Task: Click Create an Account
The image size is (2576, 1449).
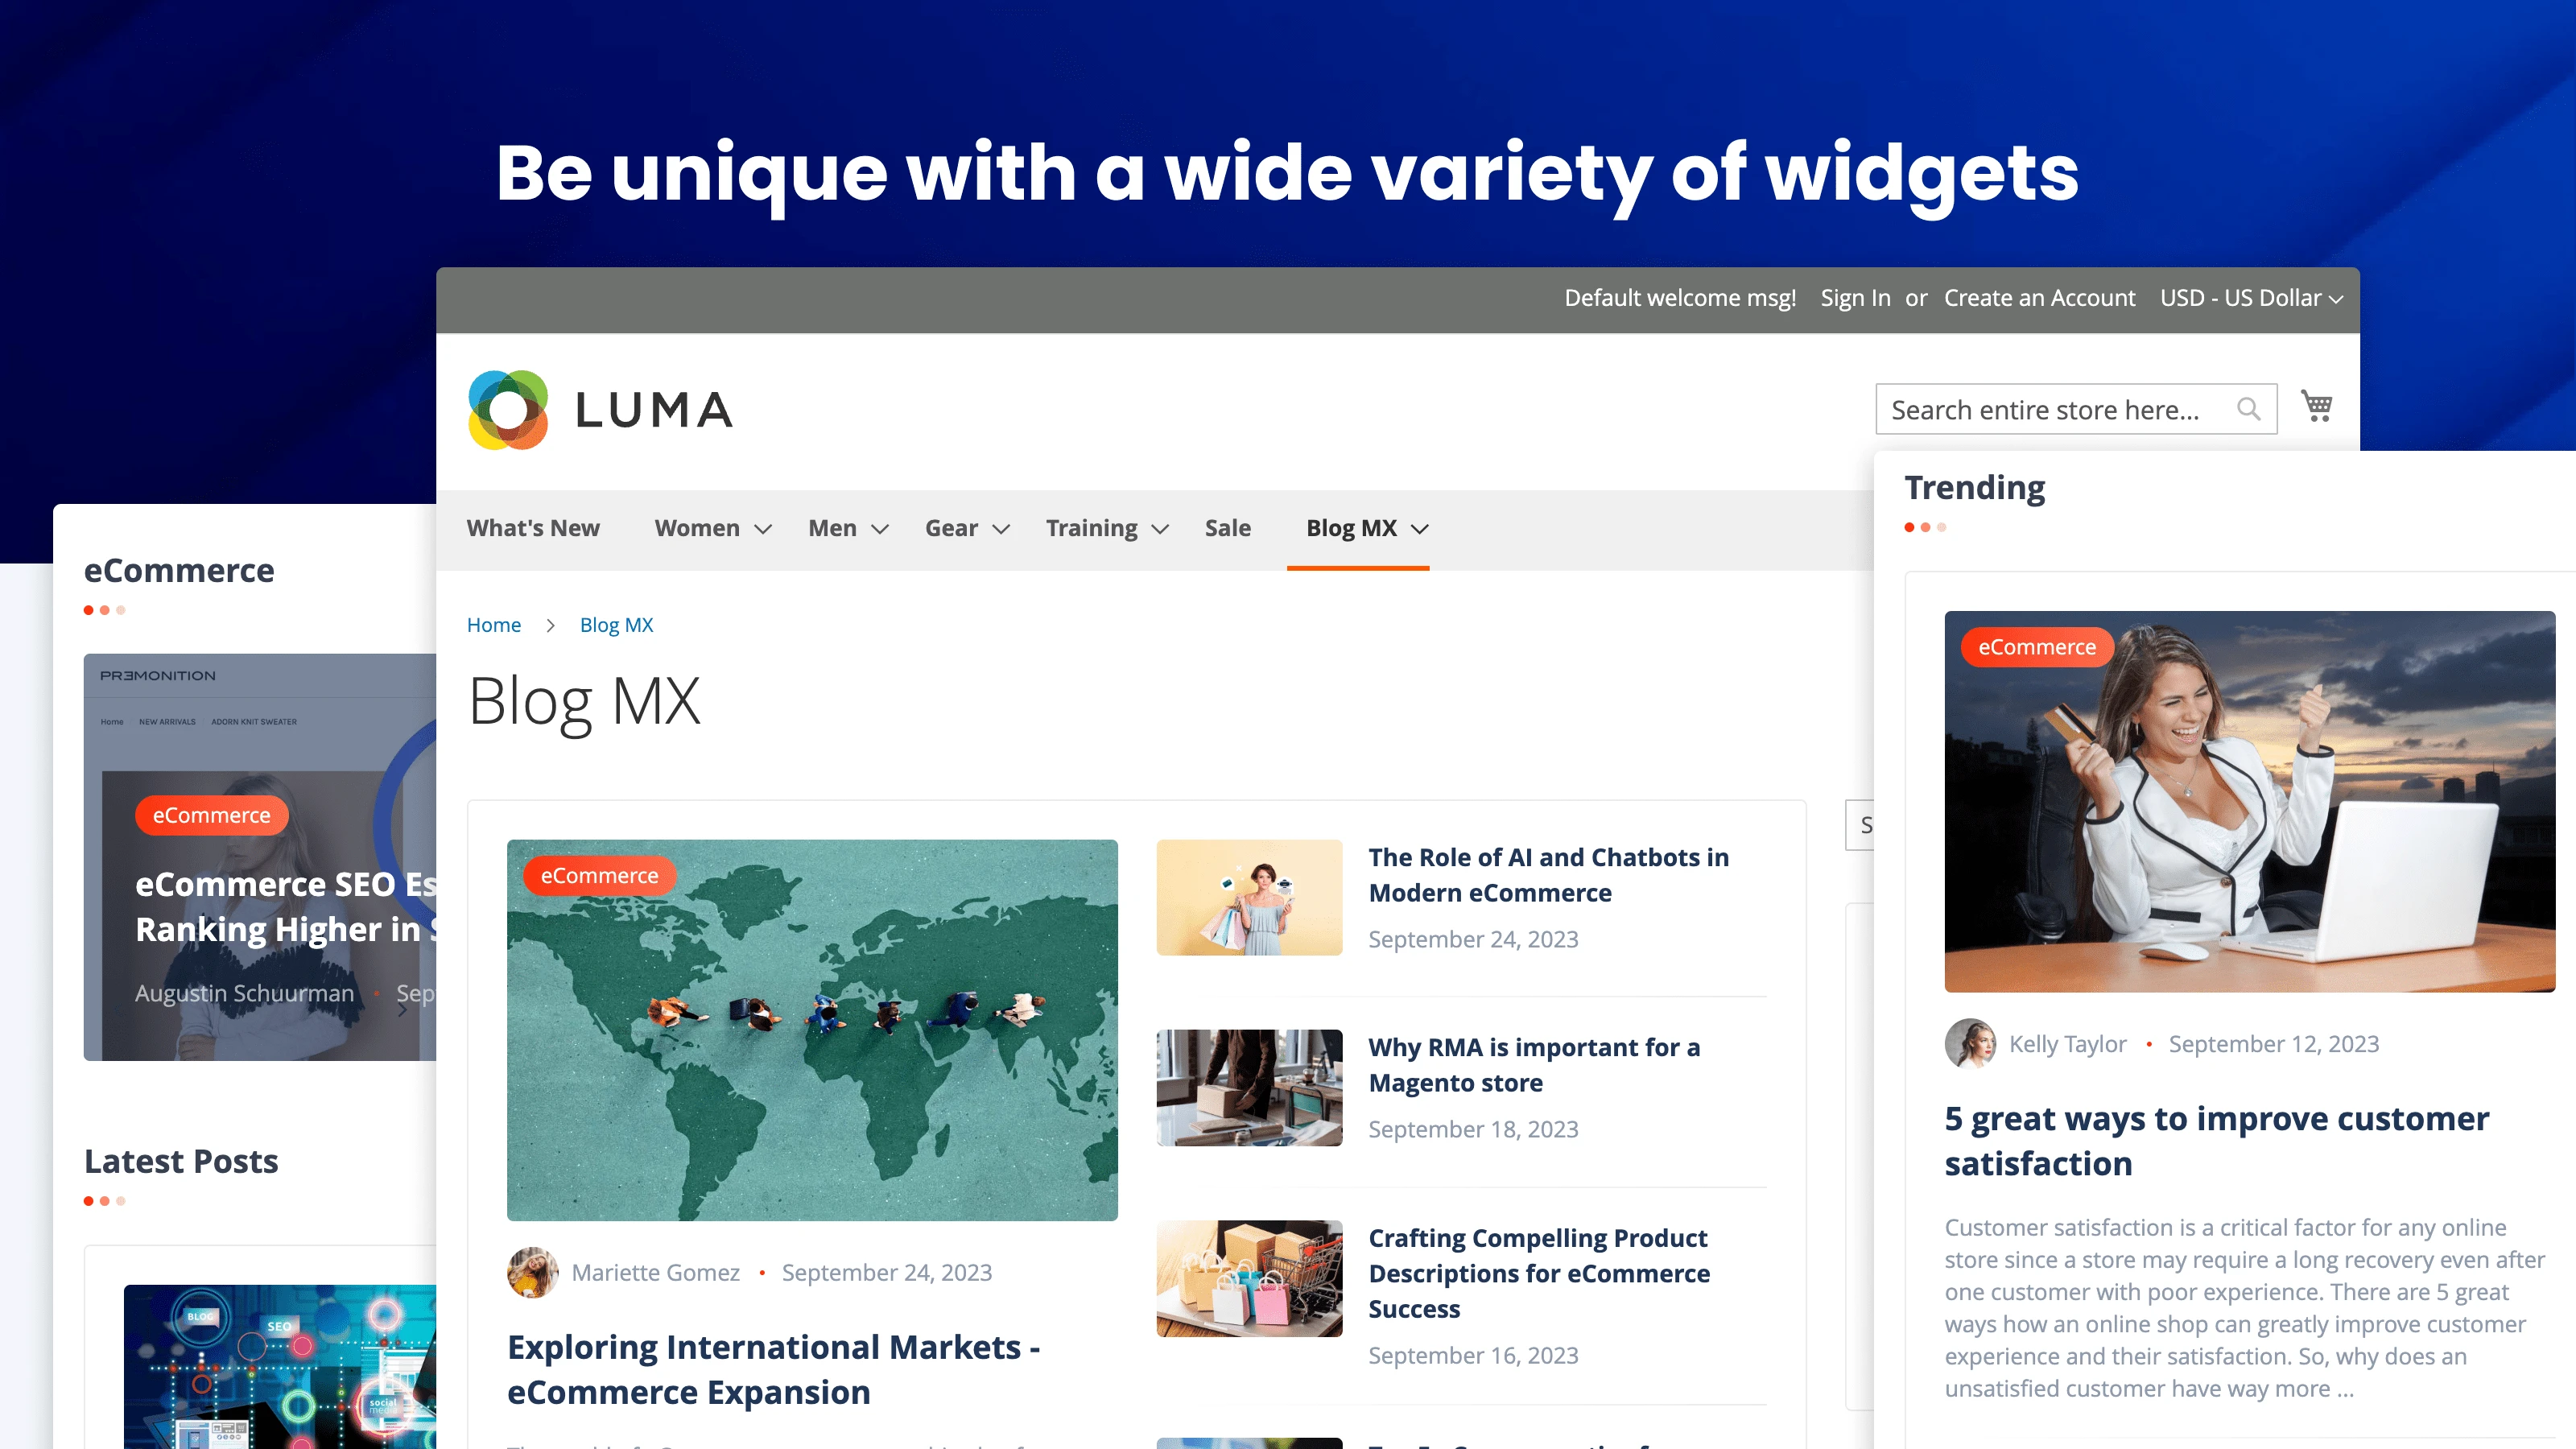Action: [2039, 297]
